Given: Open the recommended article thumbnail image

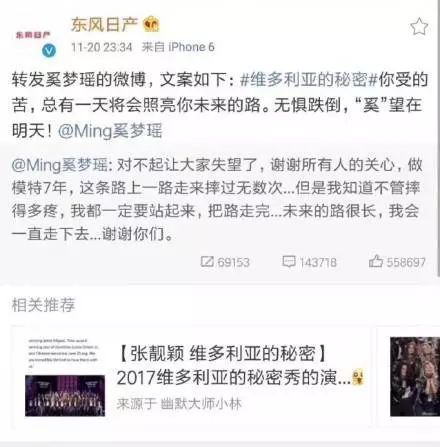Looking at the screenshot, I should click(65, 377).
